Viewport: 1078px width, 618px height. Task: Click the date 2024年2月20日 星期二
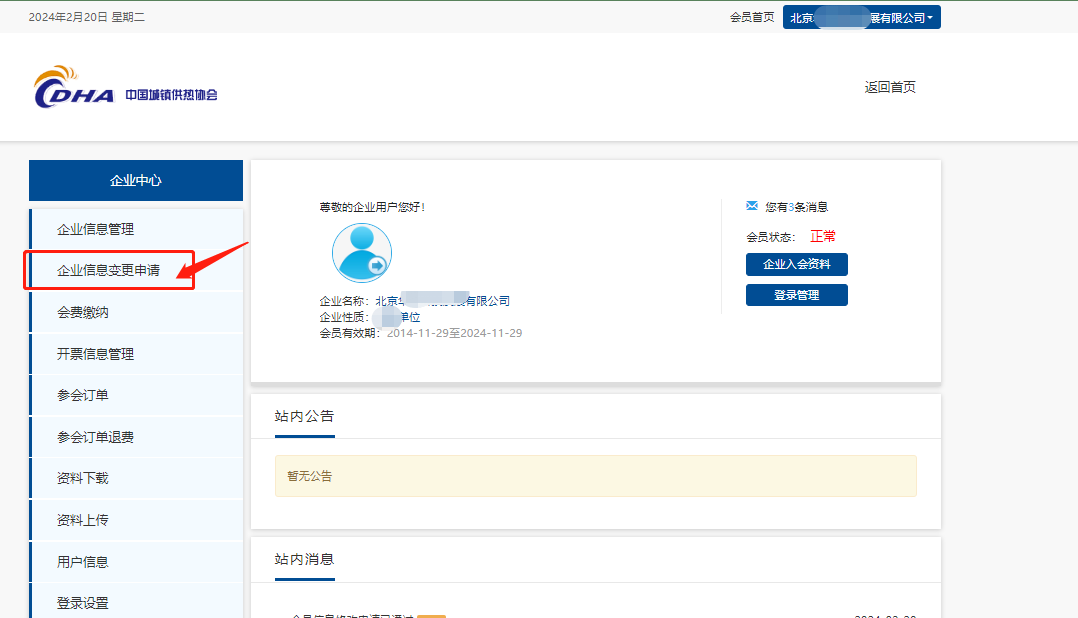(87, 17)
